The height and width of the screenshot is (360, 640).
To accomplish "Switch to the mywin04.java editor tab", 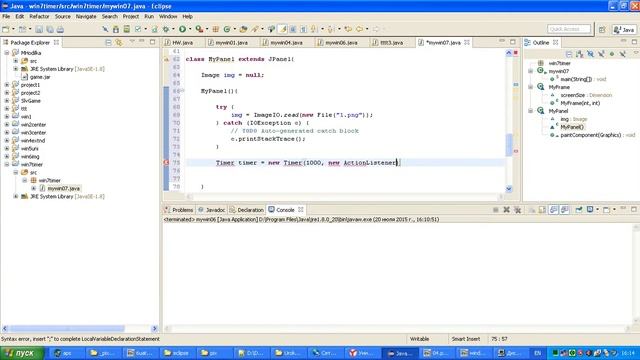I will pos(286,42).
